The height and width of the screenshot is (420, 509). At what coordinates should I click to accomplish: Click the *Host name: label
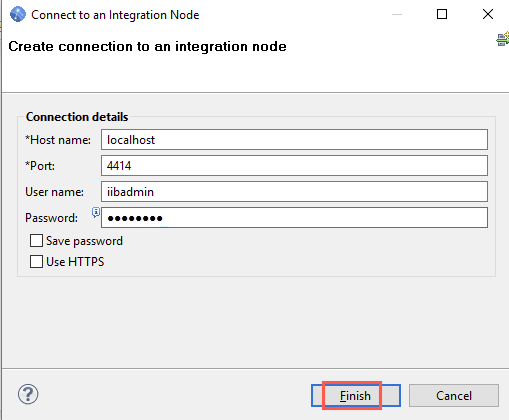coord(58,140)
